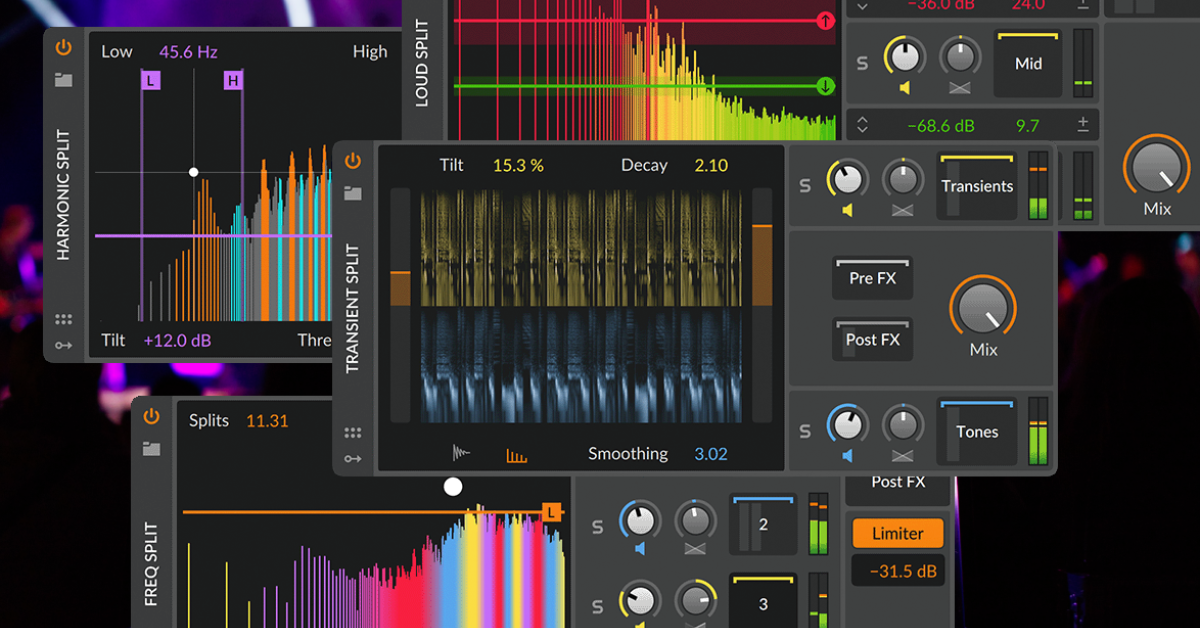Toggle the Transient Split power button

(352, 158)
